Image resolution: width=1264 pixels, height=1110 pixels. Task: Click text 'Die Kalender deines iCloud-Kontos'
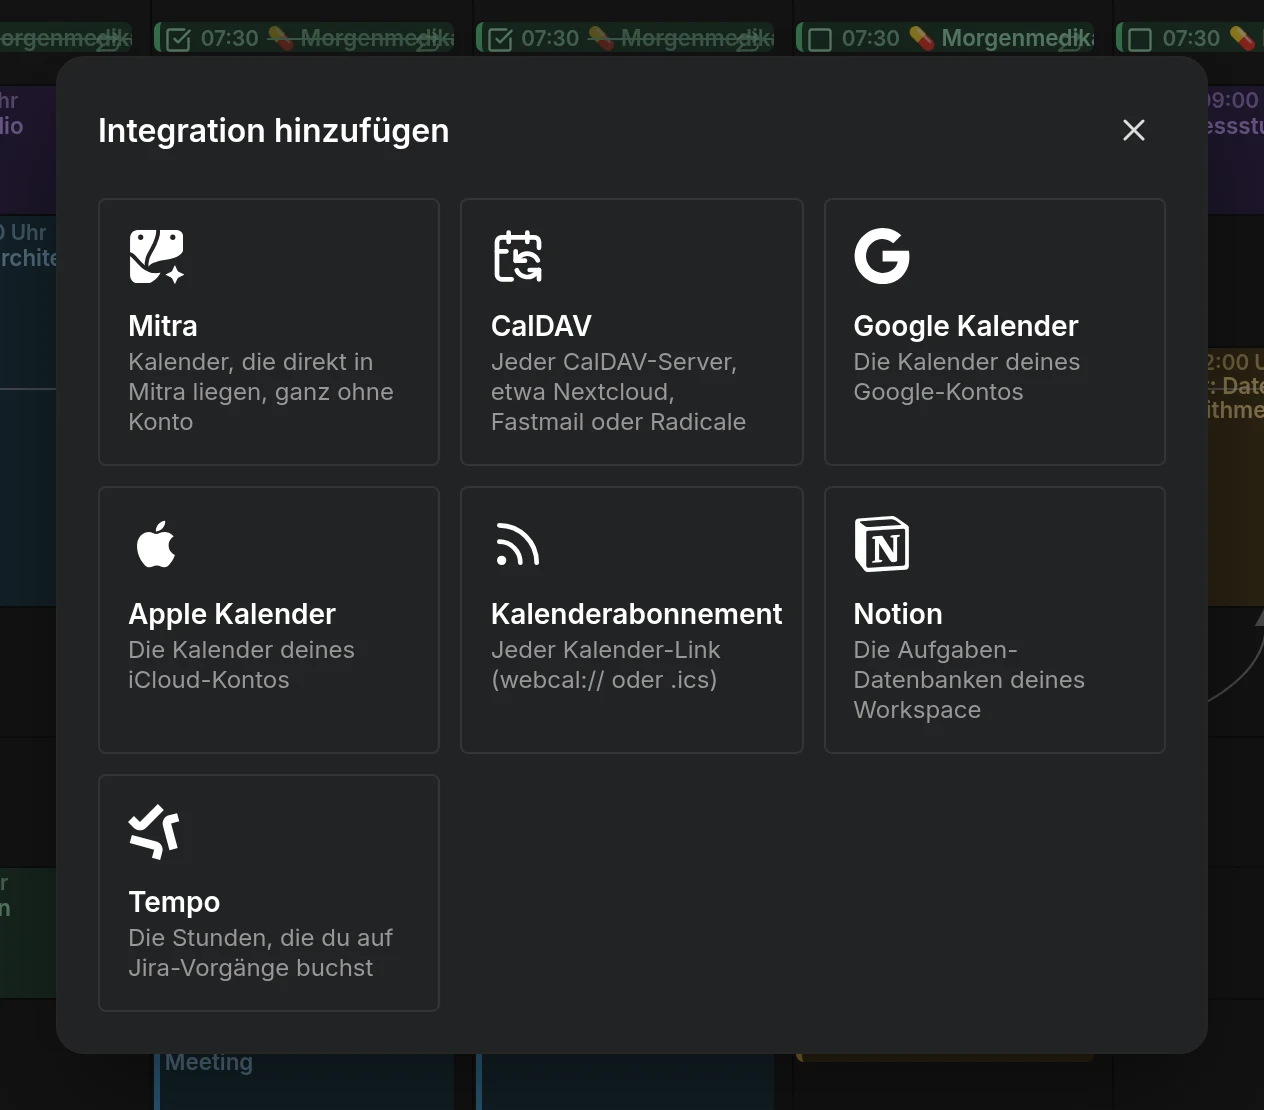pos(241,665)
